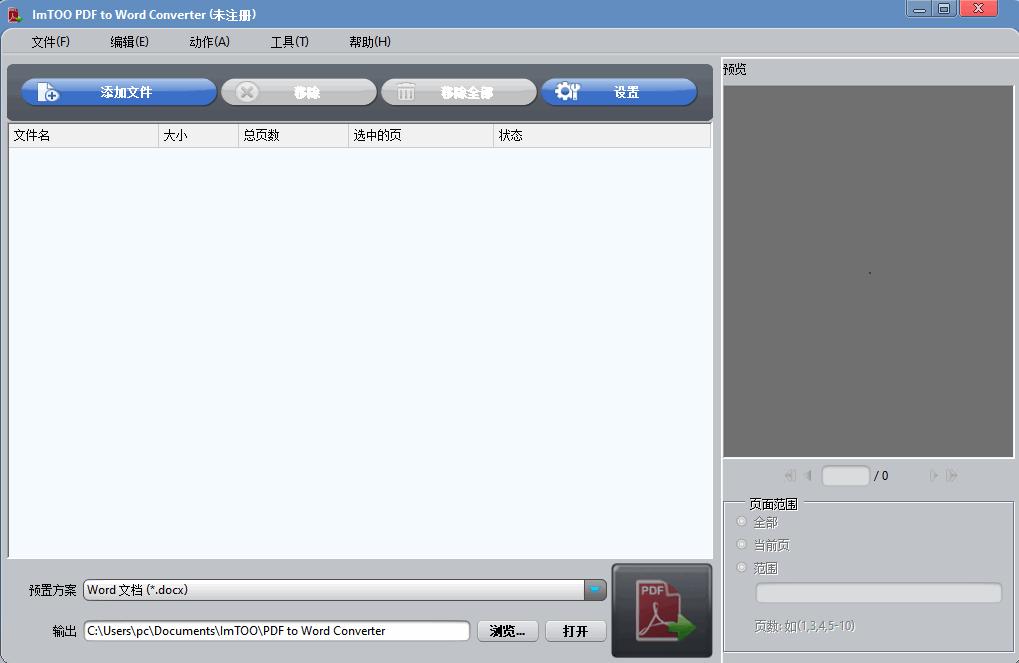Click the 选中的页 column header
The height and width of the screenshot is (663, 1019).
(x=421, y=135)
